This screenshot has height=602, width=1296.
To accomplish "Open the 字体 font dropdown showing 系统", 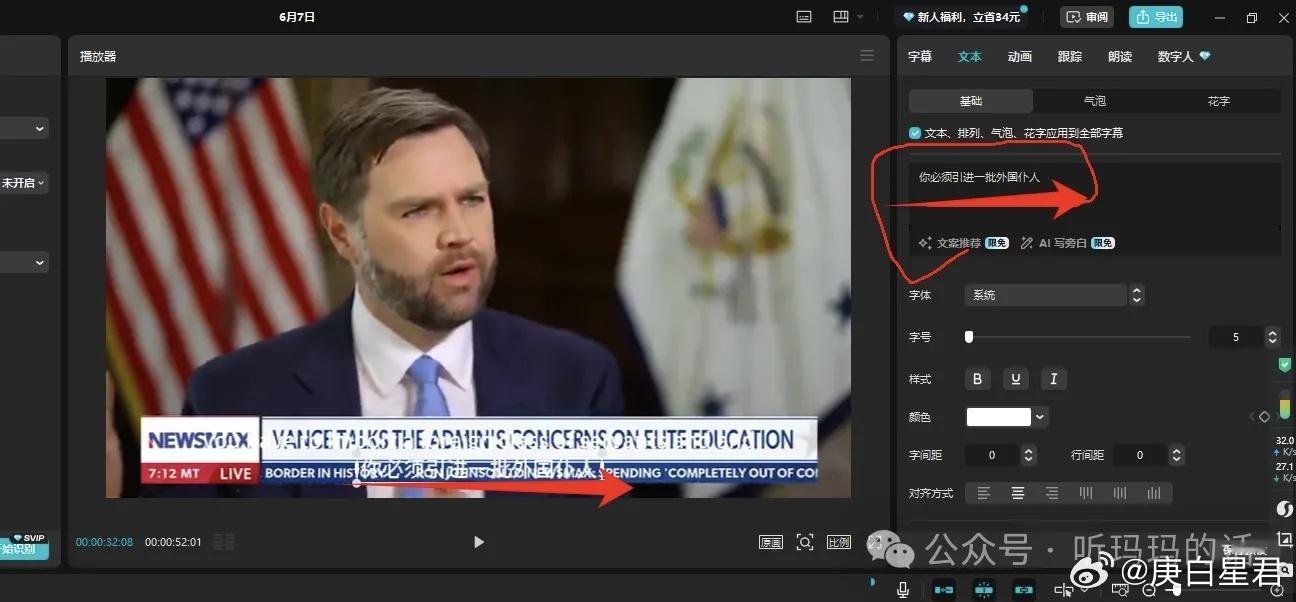I will click(x=1046, y=295).
